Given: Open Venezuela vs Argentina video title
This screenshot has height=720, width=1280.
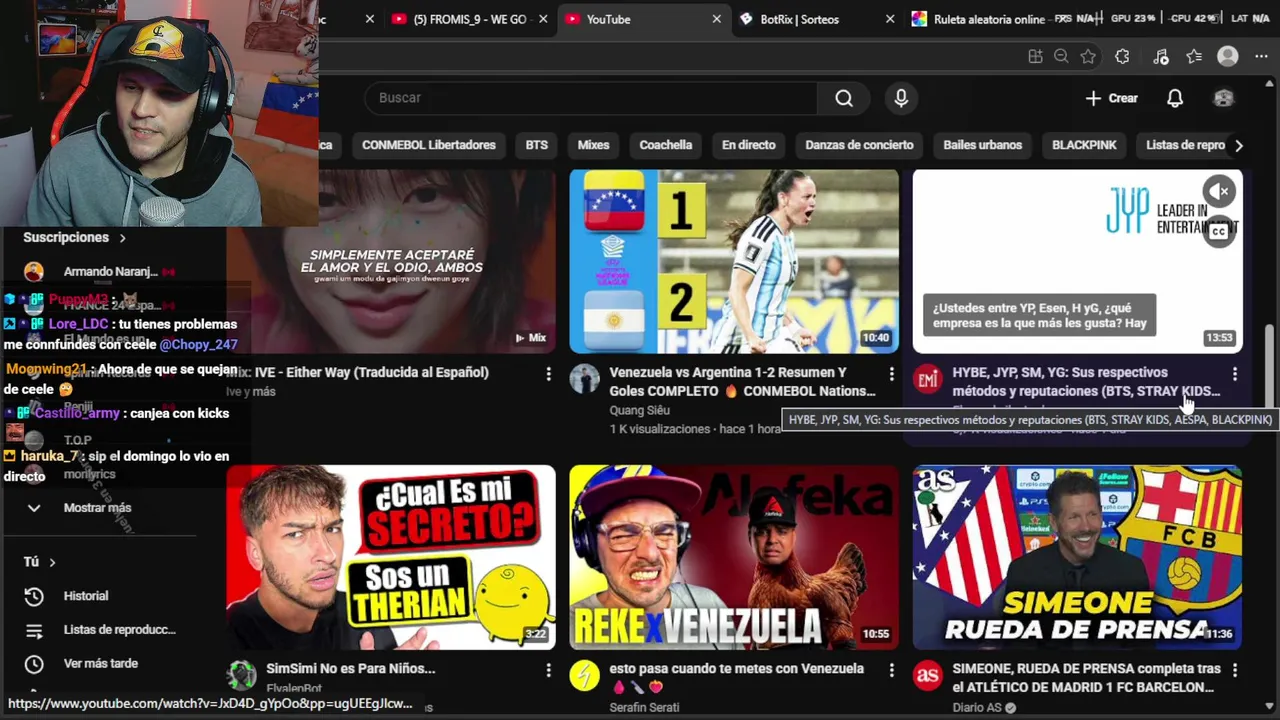Looking at the screenshot, I should coord(742,382).
